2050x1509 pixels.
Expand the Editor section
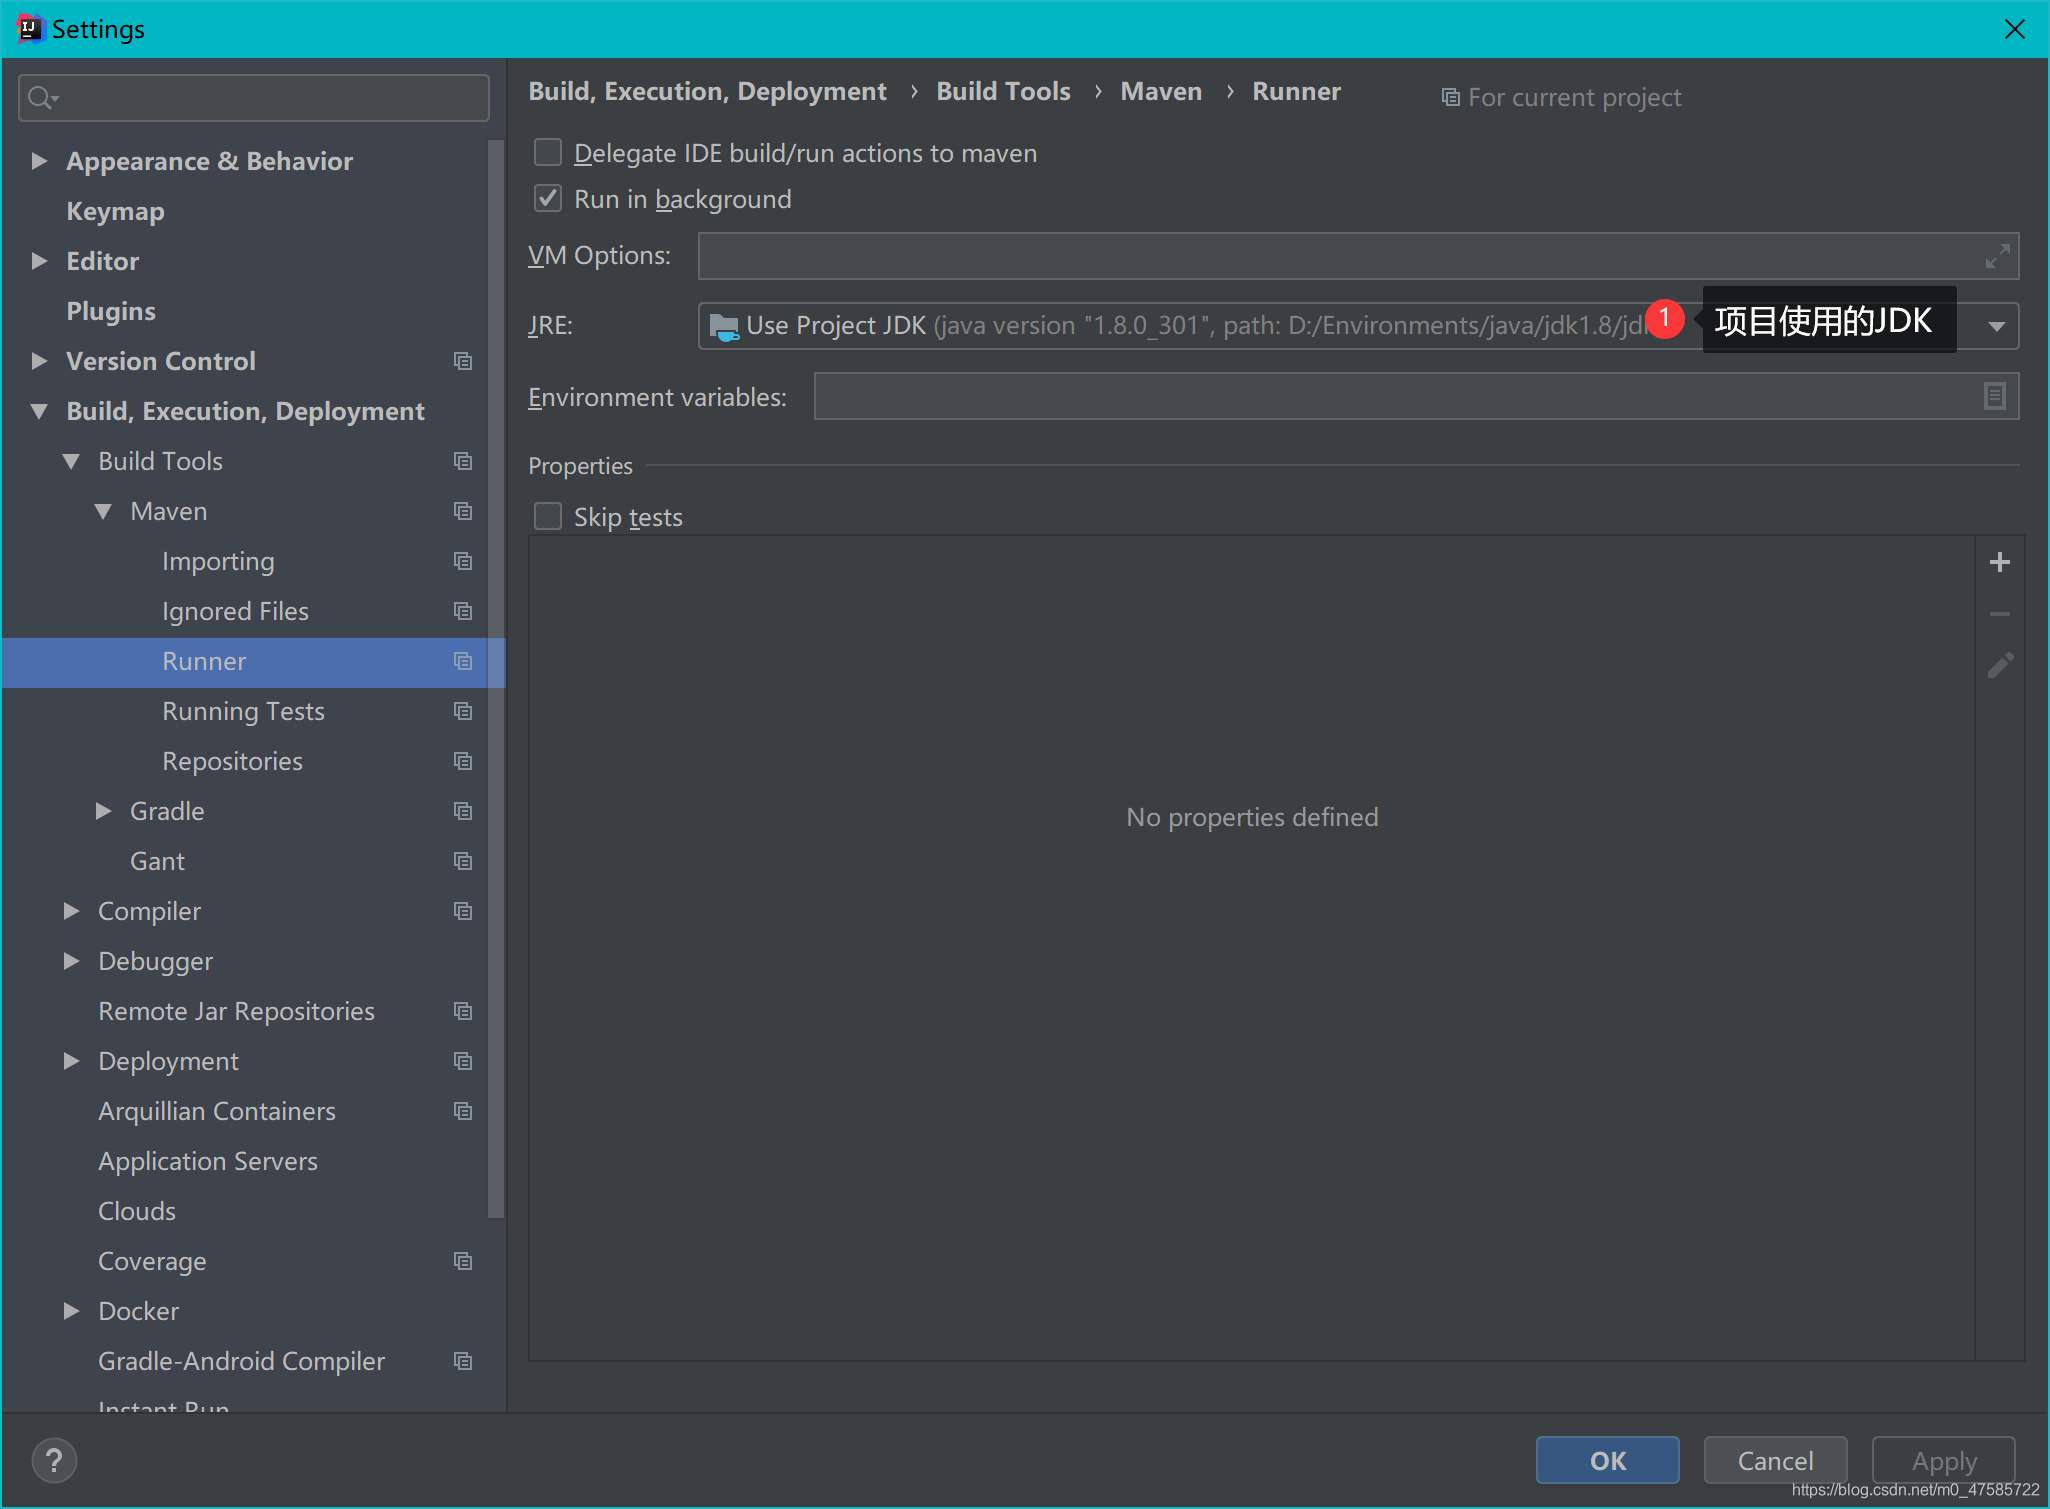(x=39, y=261)
